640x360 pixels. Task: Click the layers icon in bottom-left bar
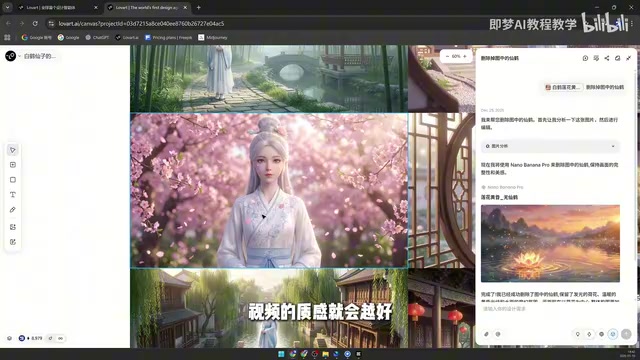9,338
